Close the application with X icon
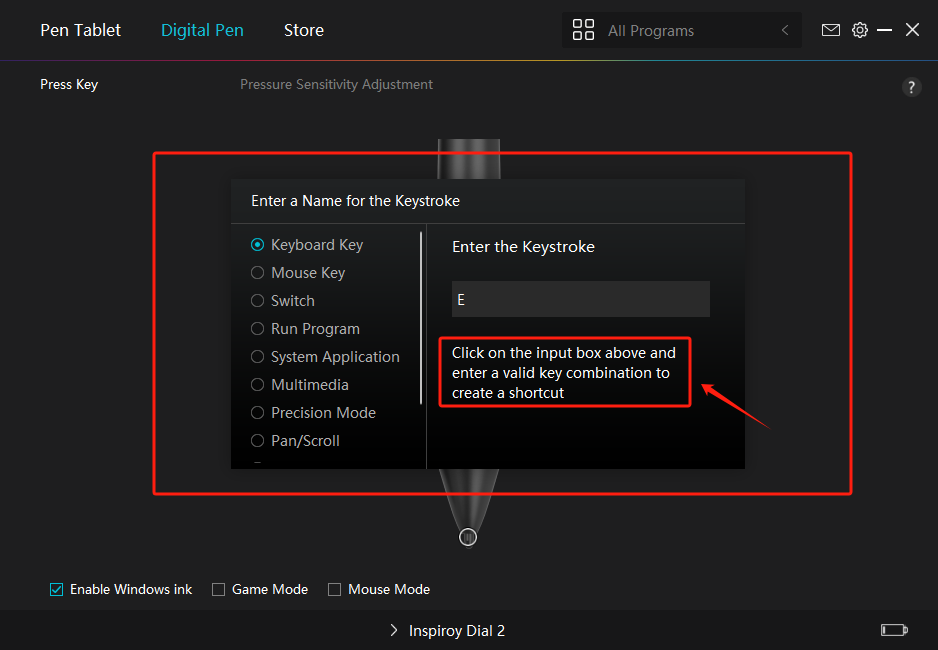This screenshot has height=650, width=938. (x=912, y=30)
